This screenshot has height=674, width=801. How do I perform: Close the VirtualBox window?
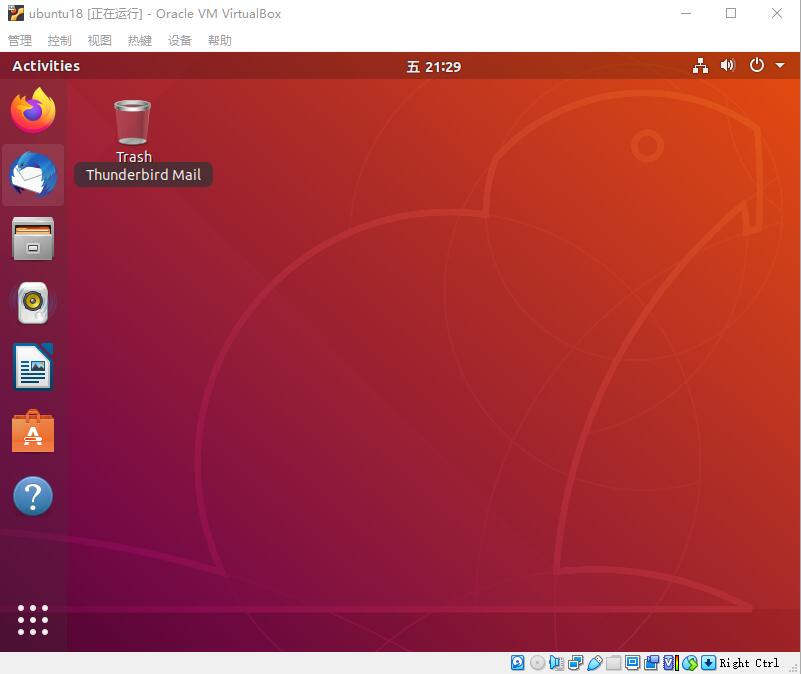[776, 13]
